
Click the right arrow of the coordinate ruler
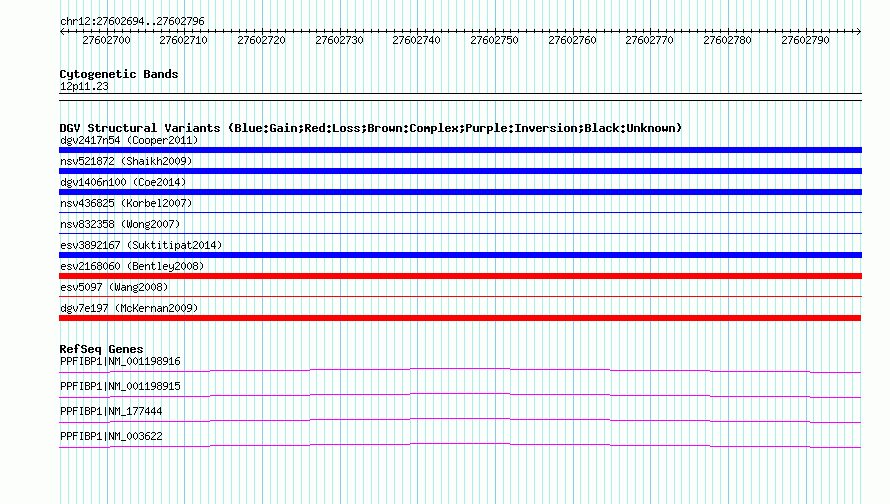pos(858,32)
